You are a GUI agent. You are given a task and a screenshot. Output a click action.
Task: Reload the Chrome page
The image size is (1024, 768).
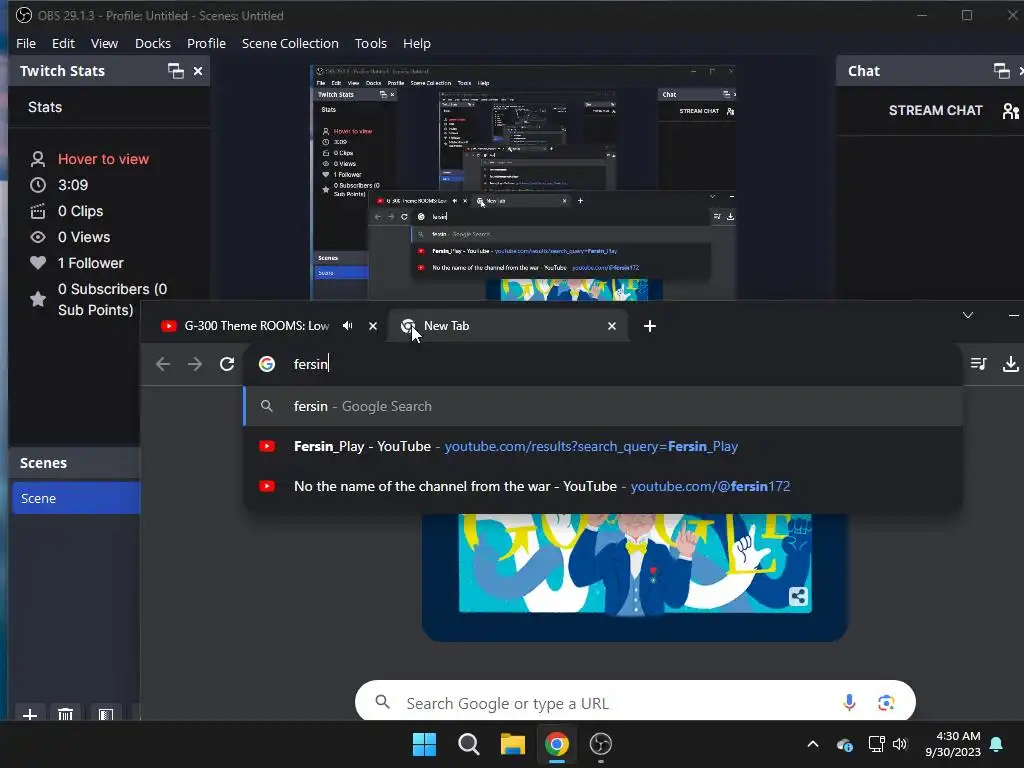[x=227, y=364]
